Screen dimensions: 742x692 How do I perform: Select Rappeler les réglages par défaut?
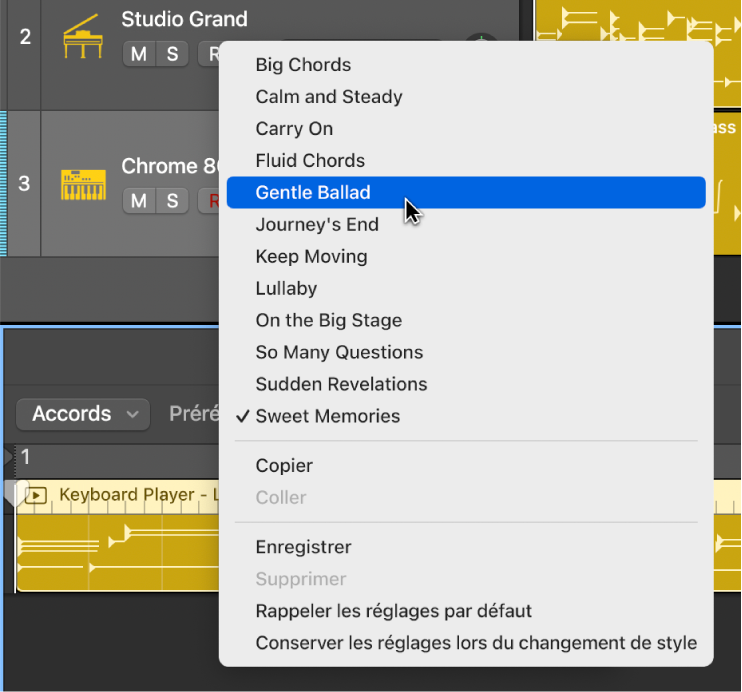393,611
